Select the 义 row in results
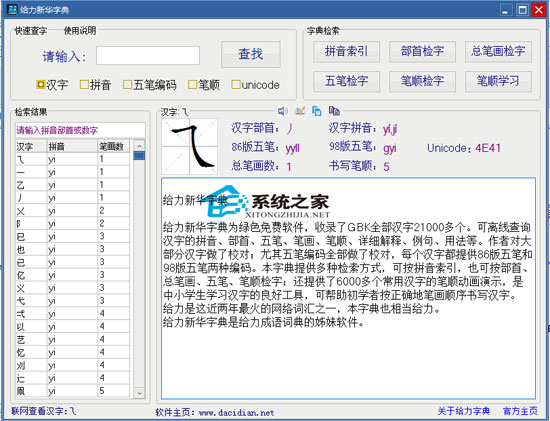550x421 pixels. pos(73,288)
